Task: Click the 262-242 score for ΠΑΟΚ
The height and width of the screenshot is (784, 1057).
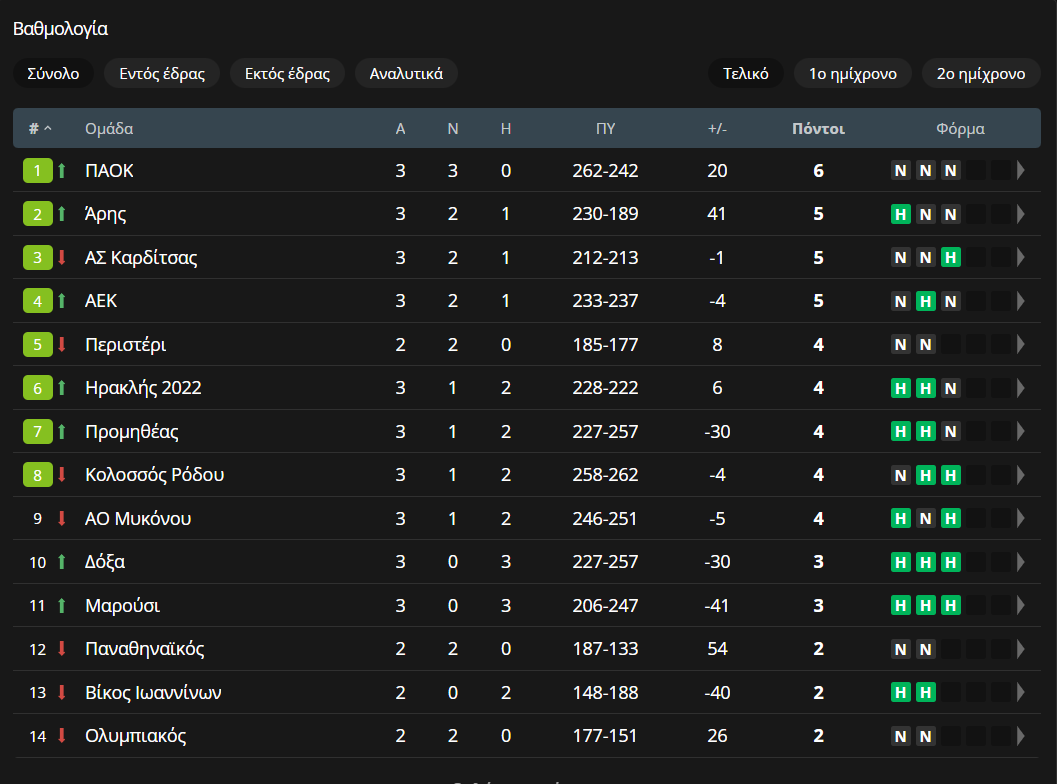Action: [605, 171]
